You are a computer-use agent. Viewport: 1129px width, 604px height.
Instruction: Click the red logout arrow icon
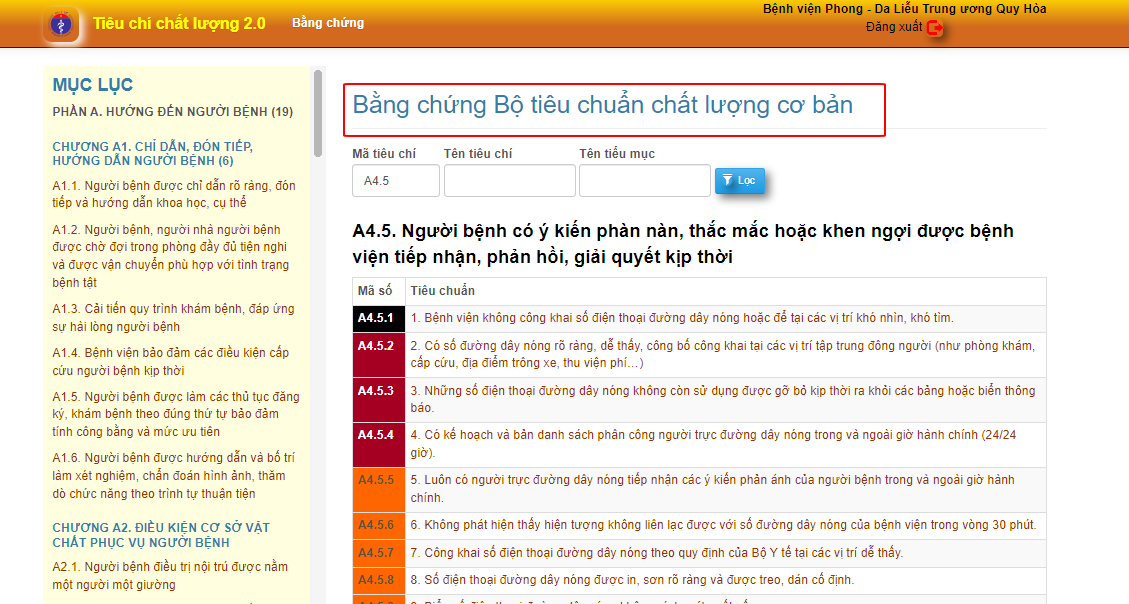935,28
